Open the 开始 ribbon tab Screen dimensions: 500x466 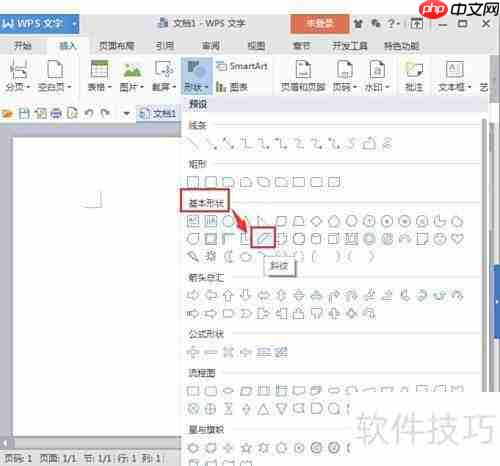point(23,45)
